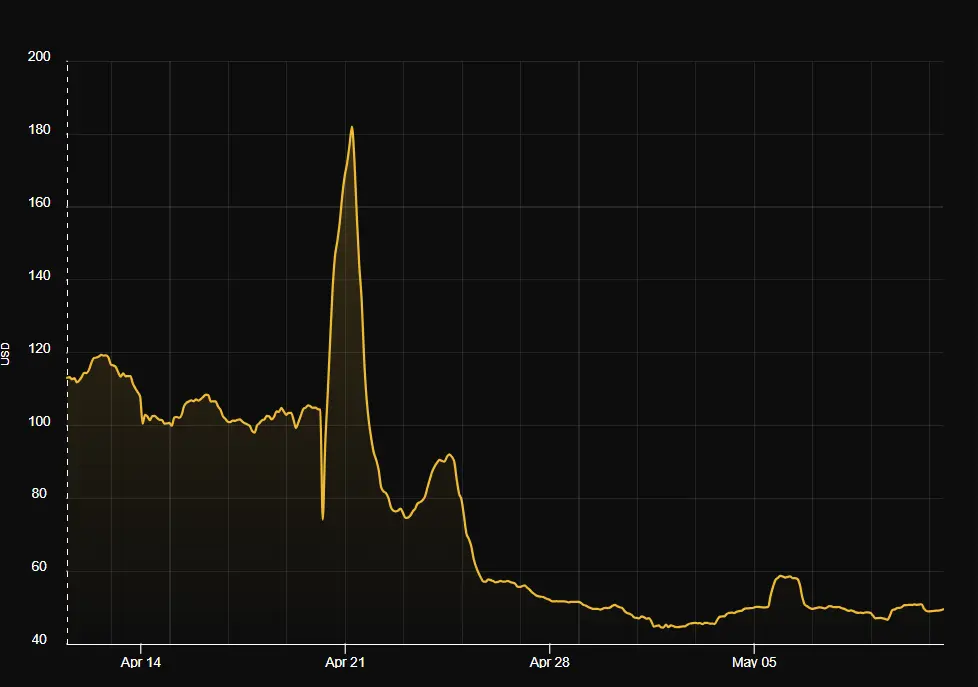This screenshot has width=978, height=687.
Task: Click the USD axis title
Action: click(6, 354)
